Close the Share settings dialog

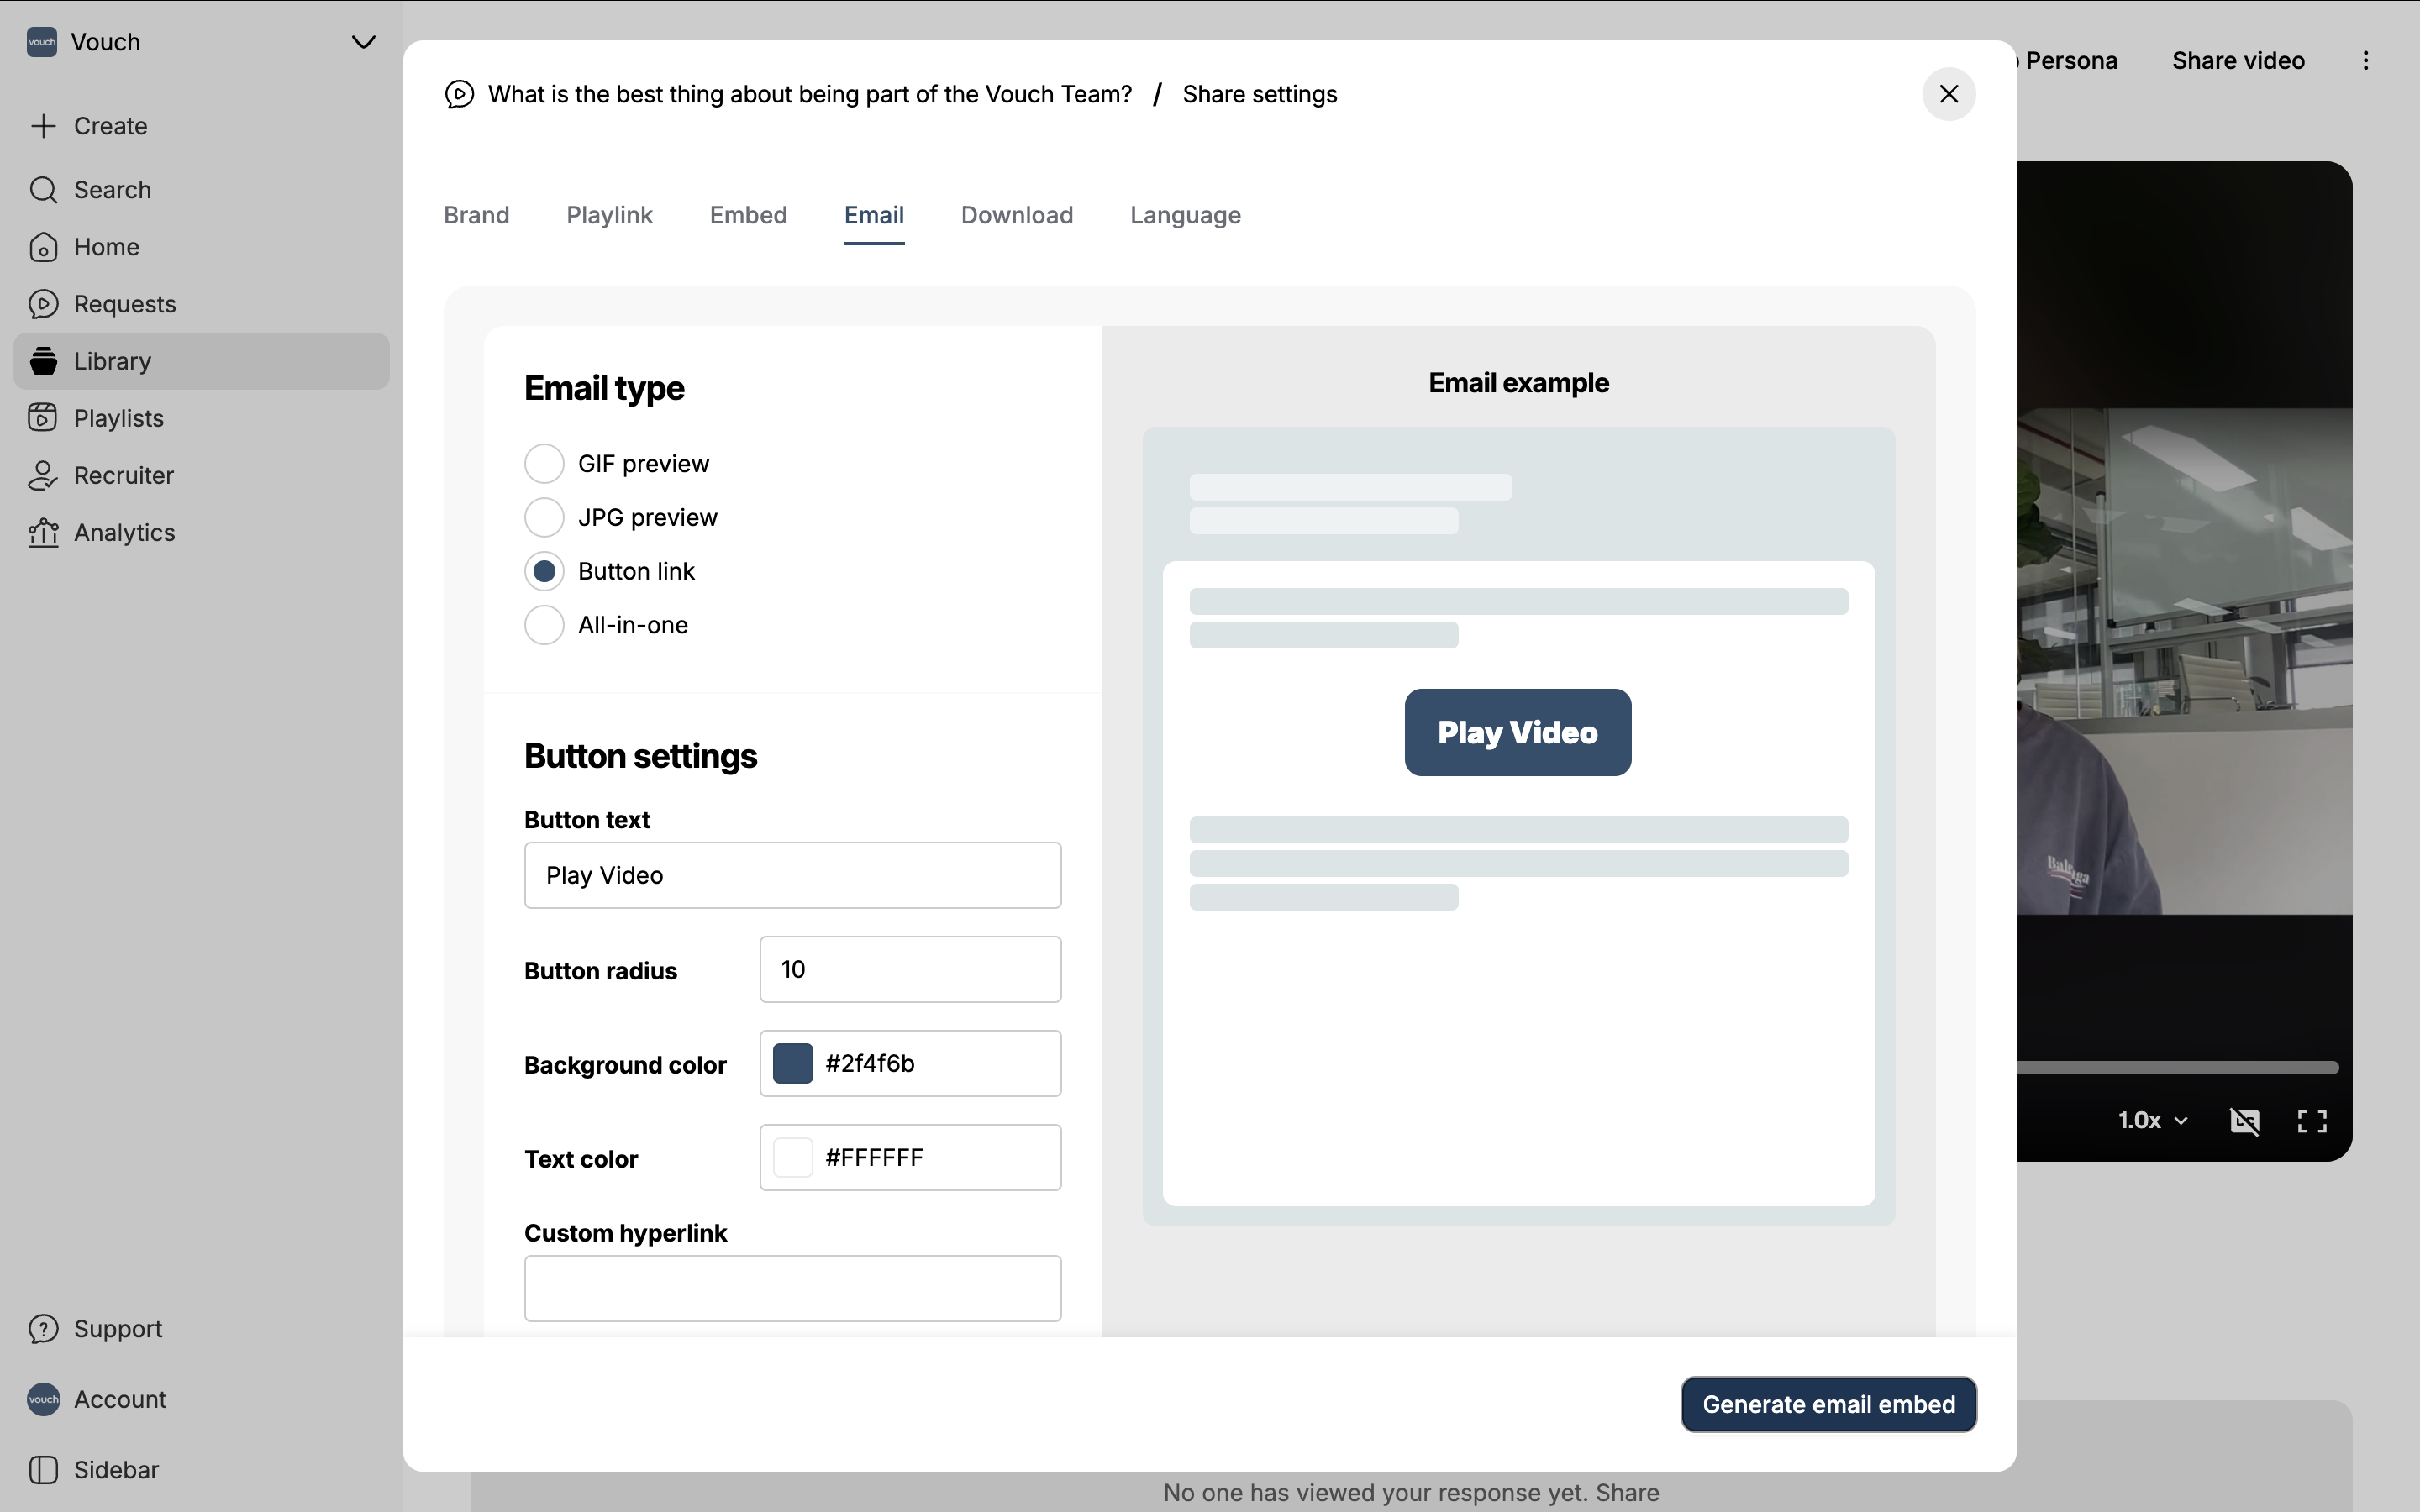(1948, 94)
